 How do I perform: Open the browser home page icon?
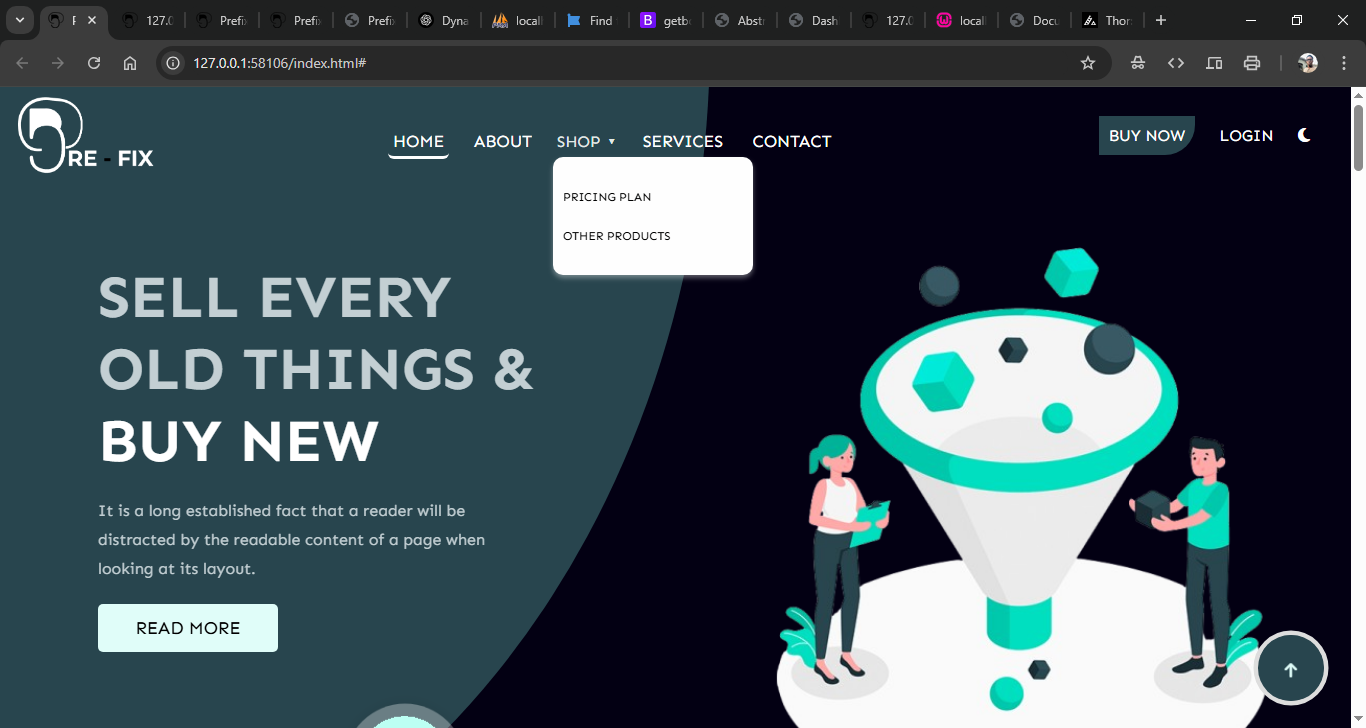tap(130, 63)
